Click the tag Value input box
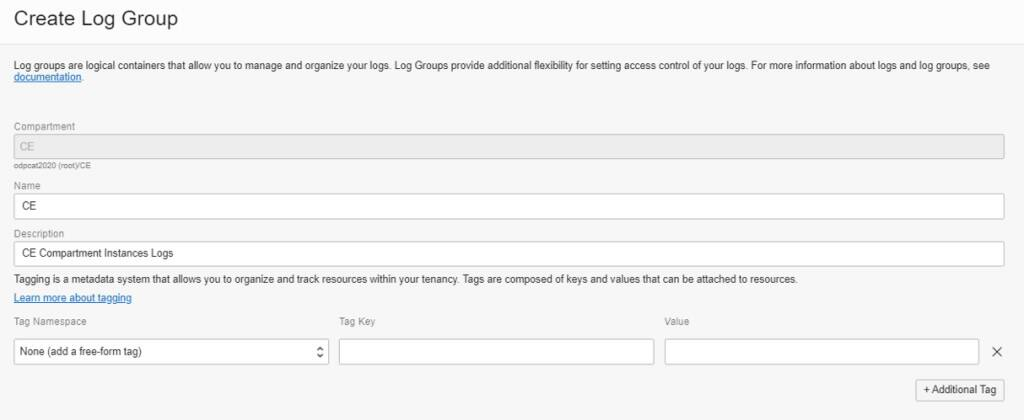 pos(821,352)
